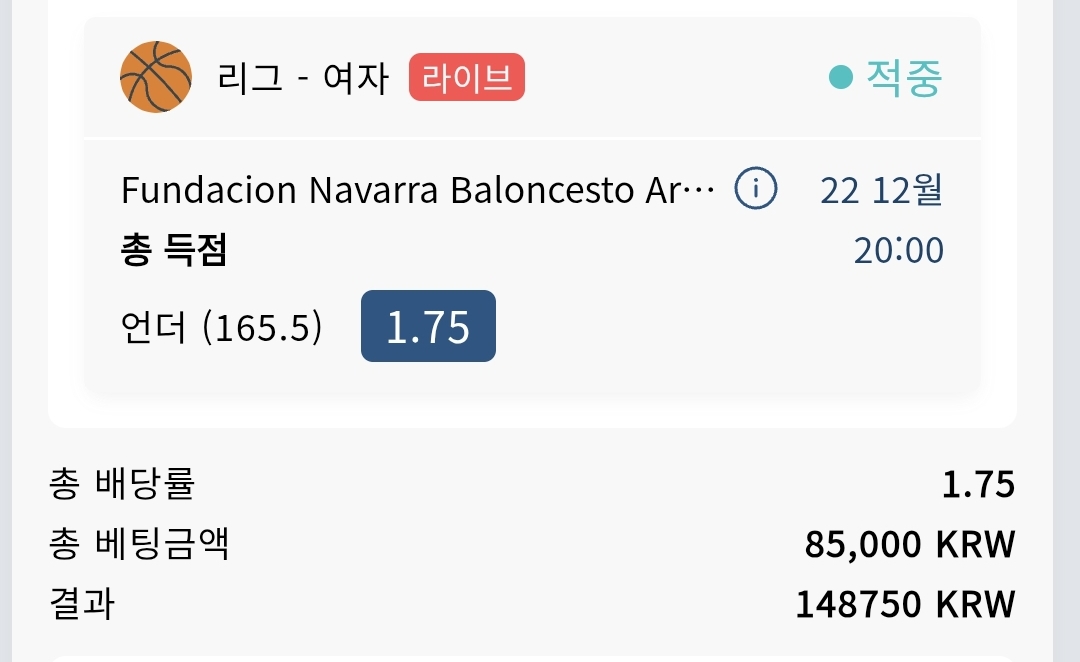Click the 적중 win status label
This screenshot has height=662, width=1080.
[x=904, y=77]
